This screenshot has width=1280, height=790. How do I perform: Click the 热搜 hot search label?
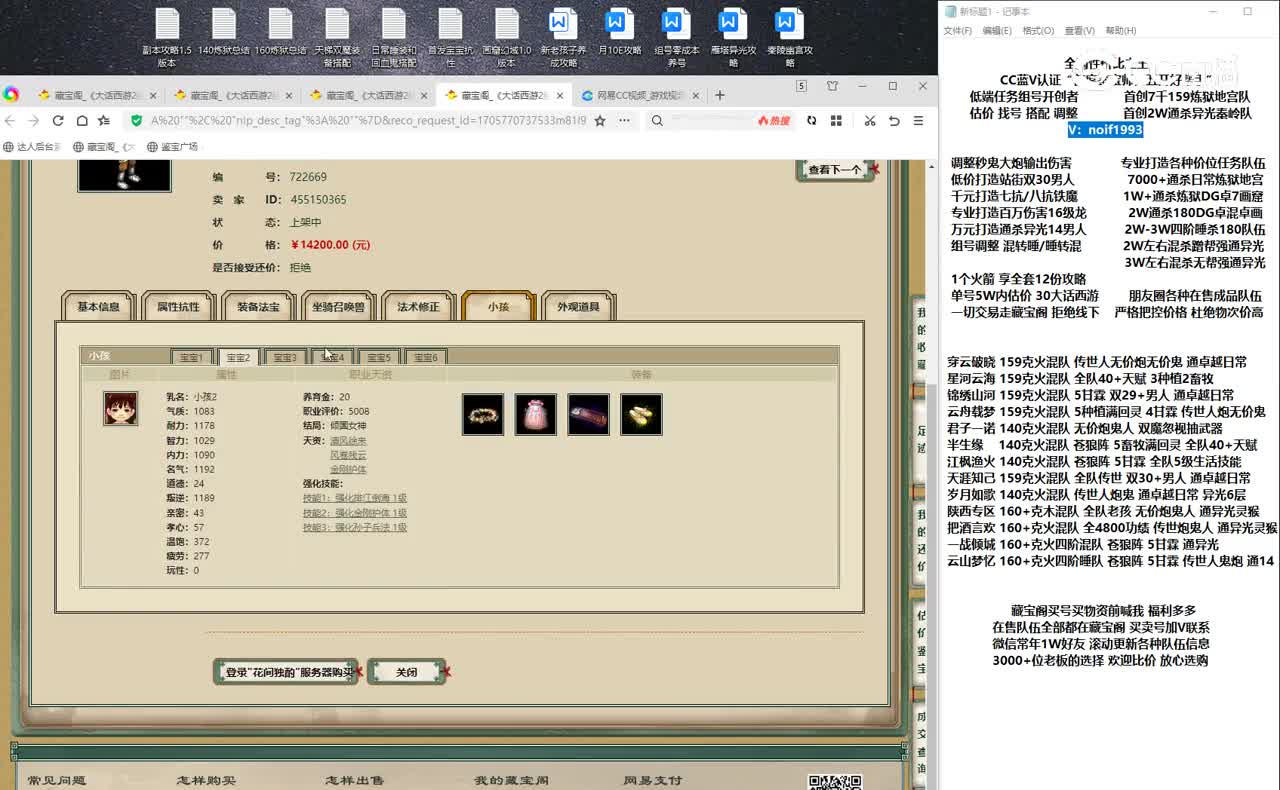(773, 120)
